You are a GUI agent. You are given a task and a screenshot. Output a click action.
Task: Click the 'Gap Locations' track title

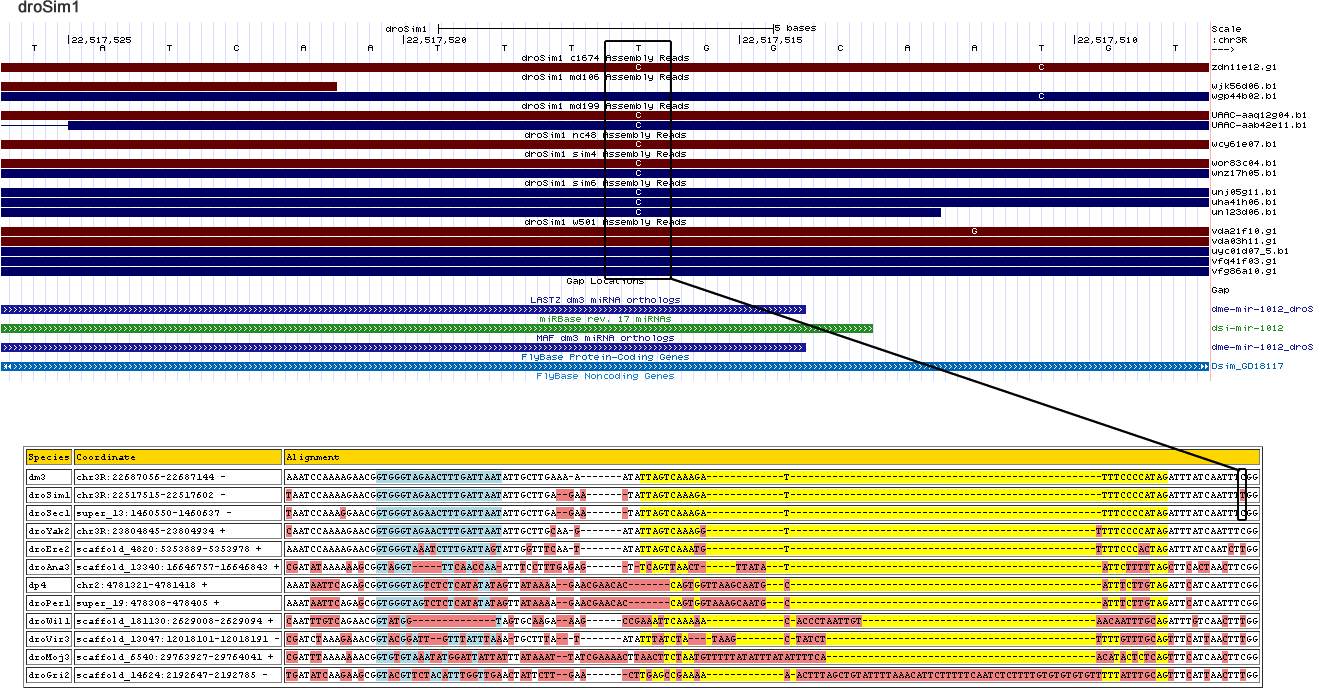pyautogui.click(x=604, y=281)
